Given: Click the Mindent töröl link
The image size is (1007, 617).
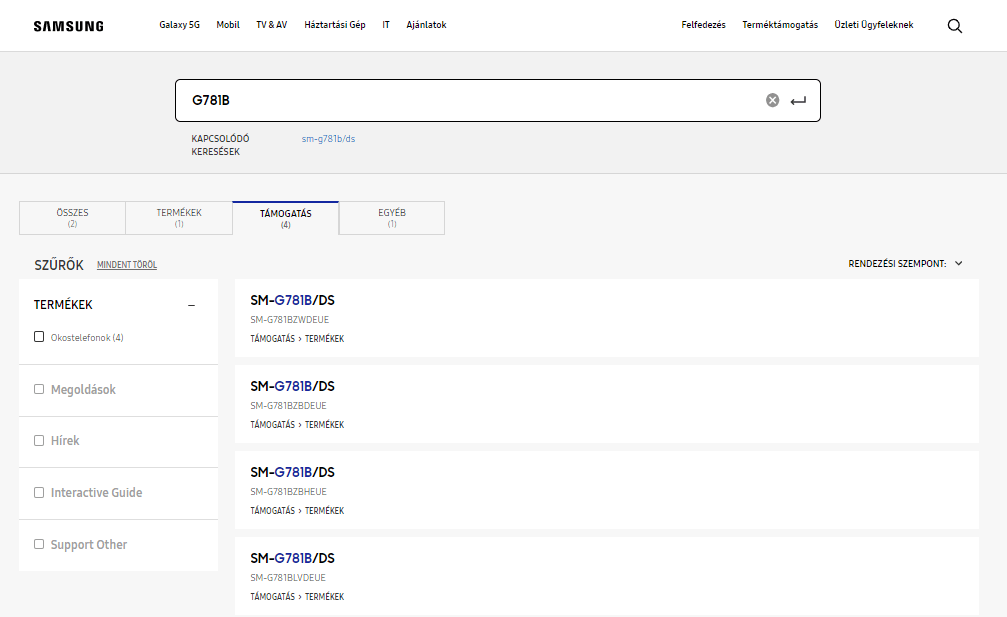Looking at the screenshot, I should click(x=127, y=265).
